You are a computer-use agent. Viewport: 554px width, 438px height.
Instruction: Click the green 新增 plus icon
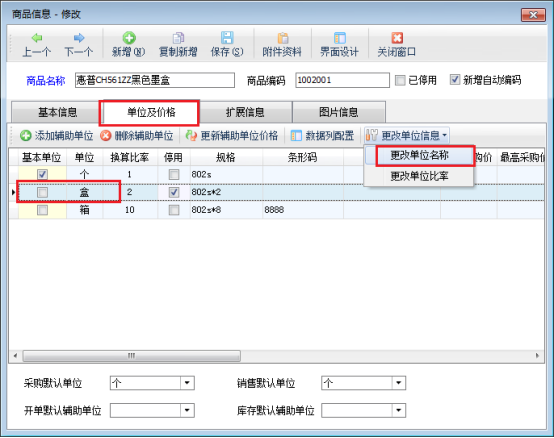coord(129,38)
